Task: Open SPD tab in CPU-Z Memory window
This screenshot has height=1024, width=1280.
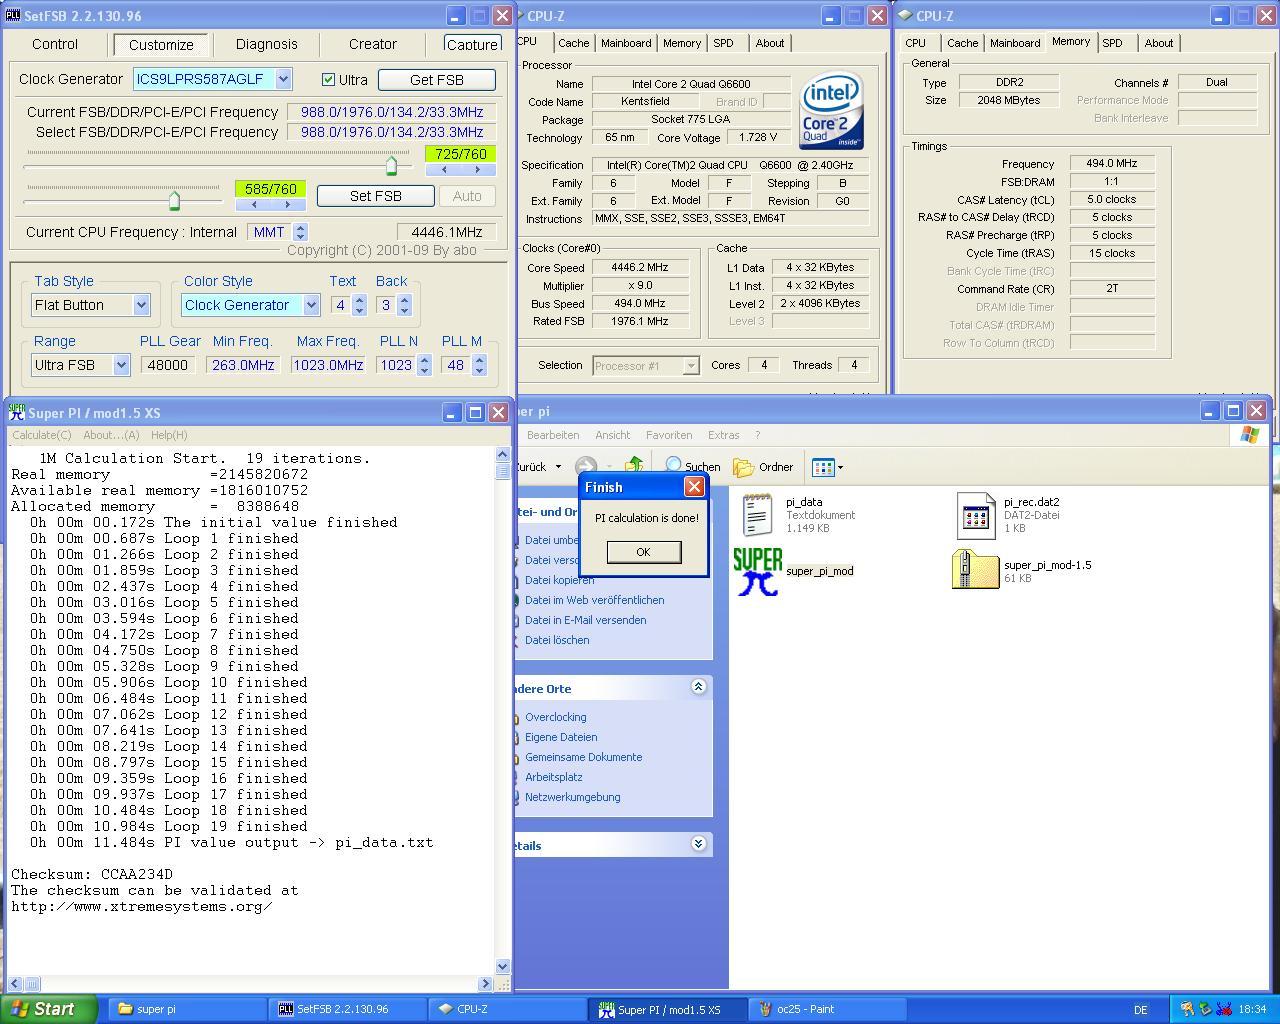Action: click(1112, 43)
